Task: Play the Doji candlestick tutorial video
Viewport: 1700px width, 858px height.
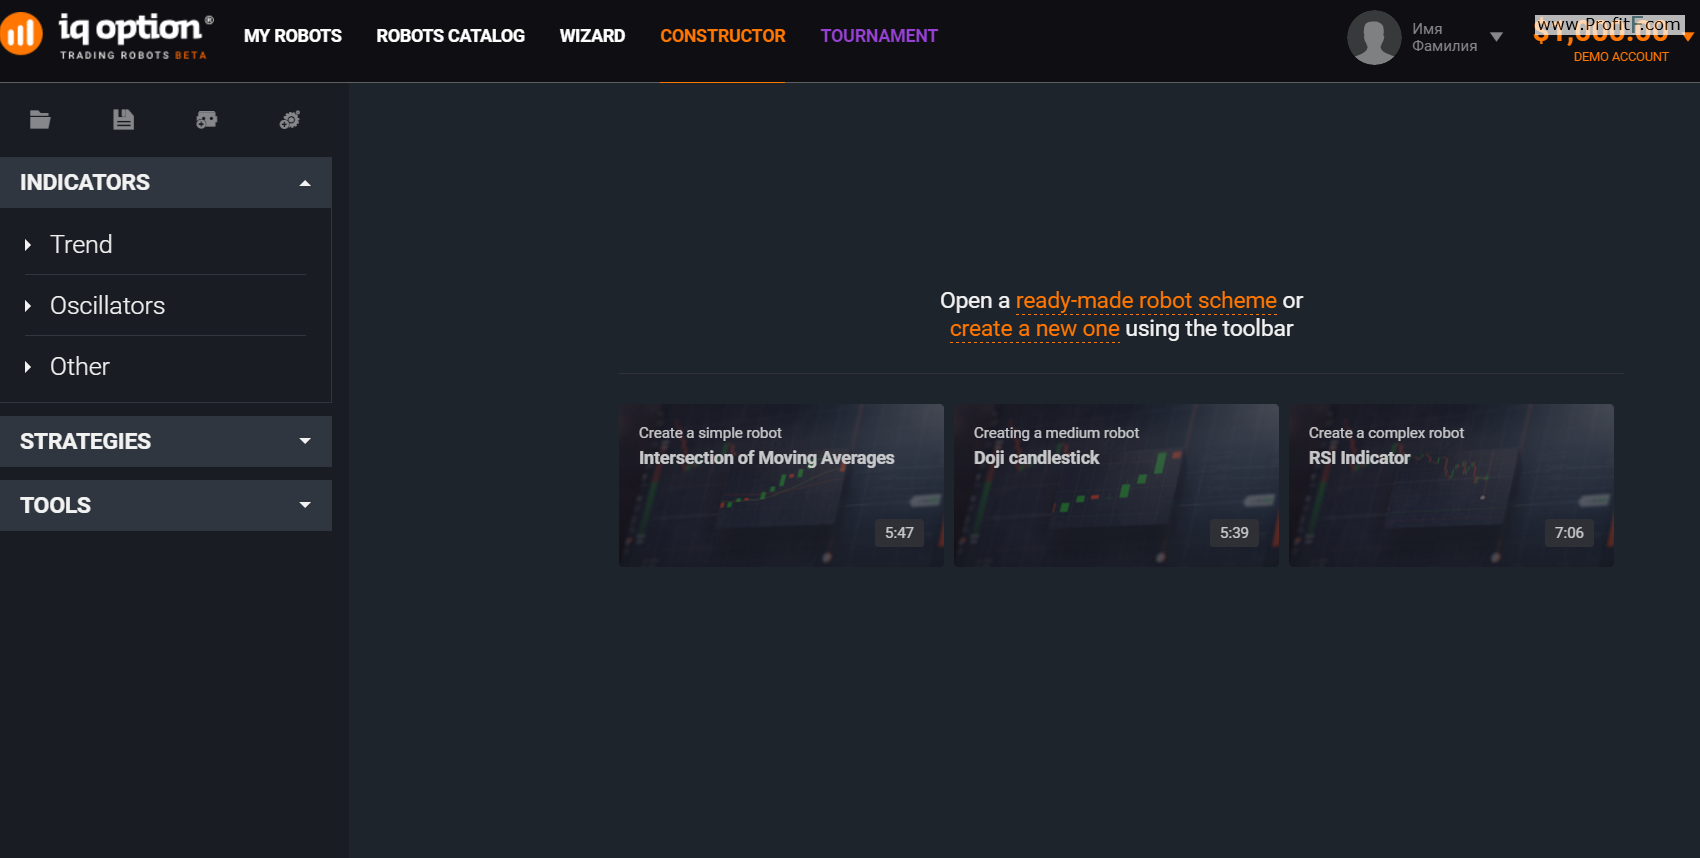Action: pos(1116,485)
